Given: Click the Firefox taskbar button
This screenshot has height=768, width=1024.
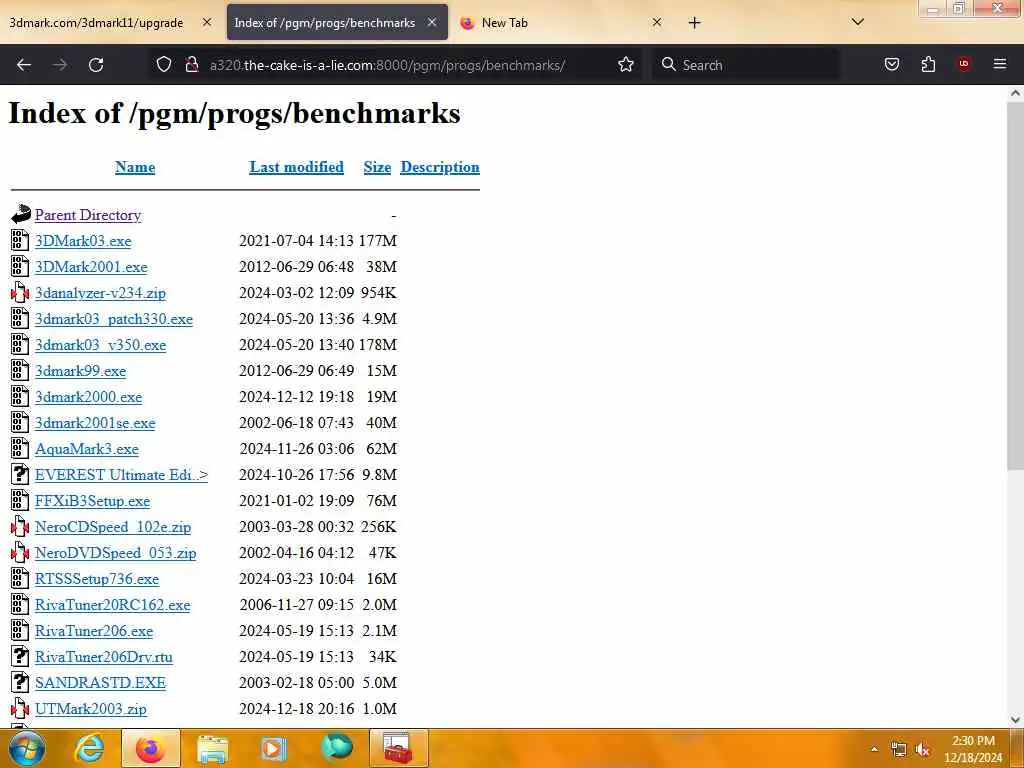Looking at the screenshot, I should click(150, 748).
